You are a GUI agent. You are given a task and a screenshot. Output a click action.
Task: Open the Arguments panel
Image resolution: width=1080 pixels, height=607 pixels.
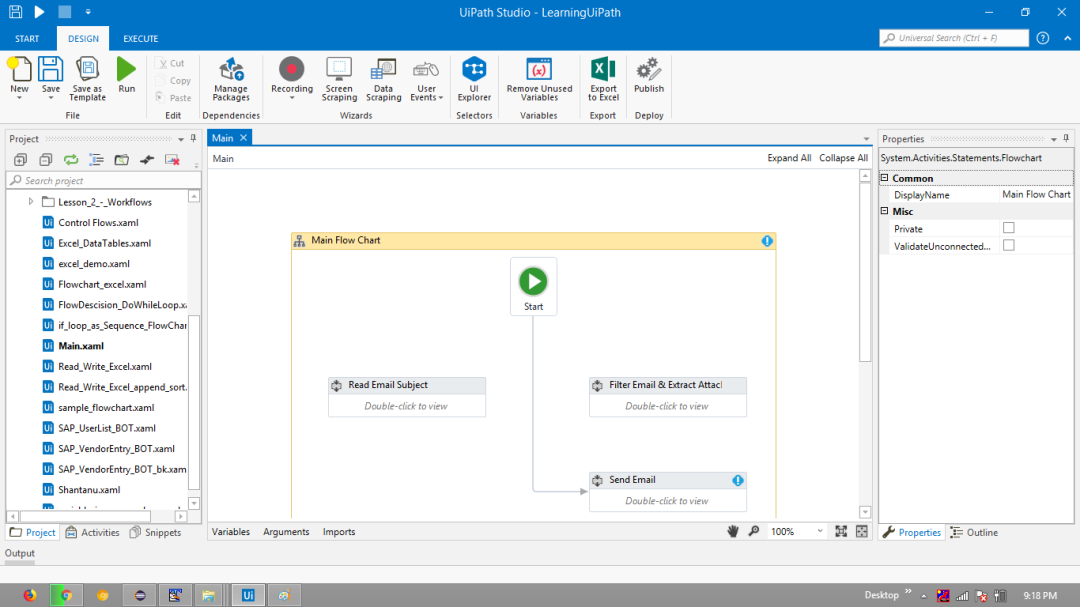coord(286,532)
